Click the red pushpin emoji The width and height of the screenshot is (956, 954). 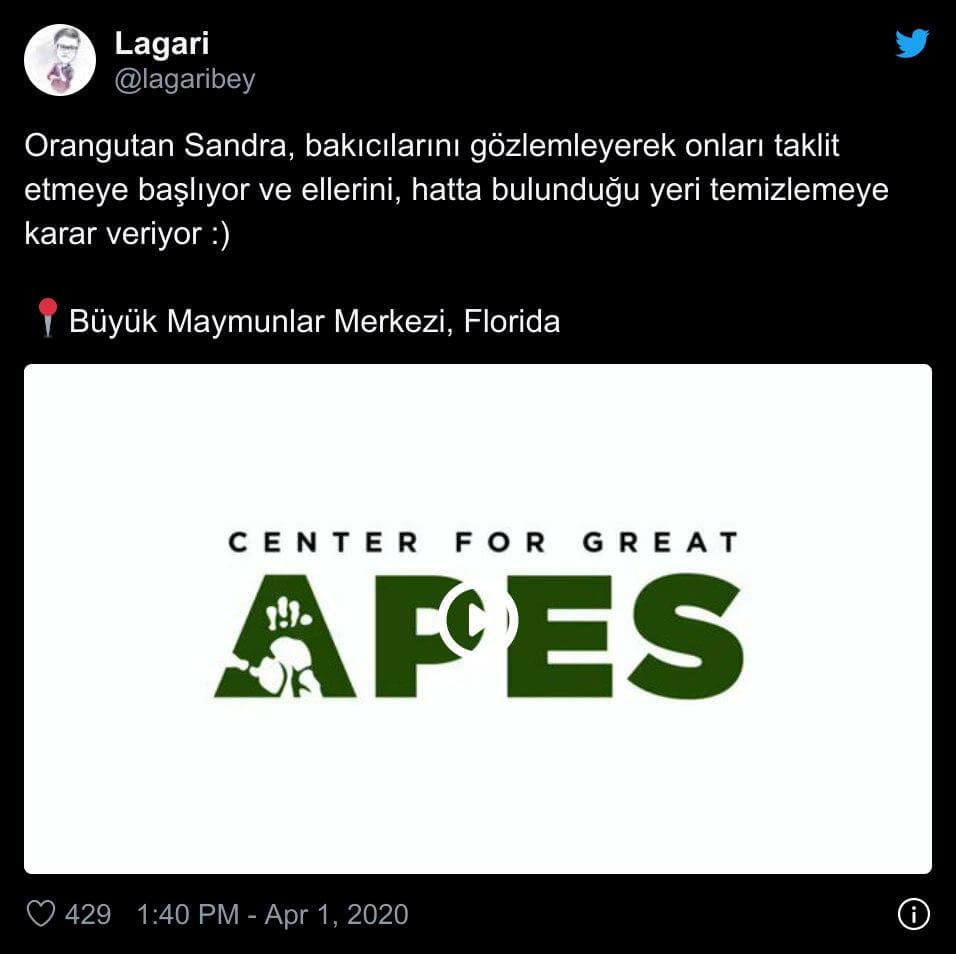click(x=47, y=318)
